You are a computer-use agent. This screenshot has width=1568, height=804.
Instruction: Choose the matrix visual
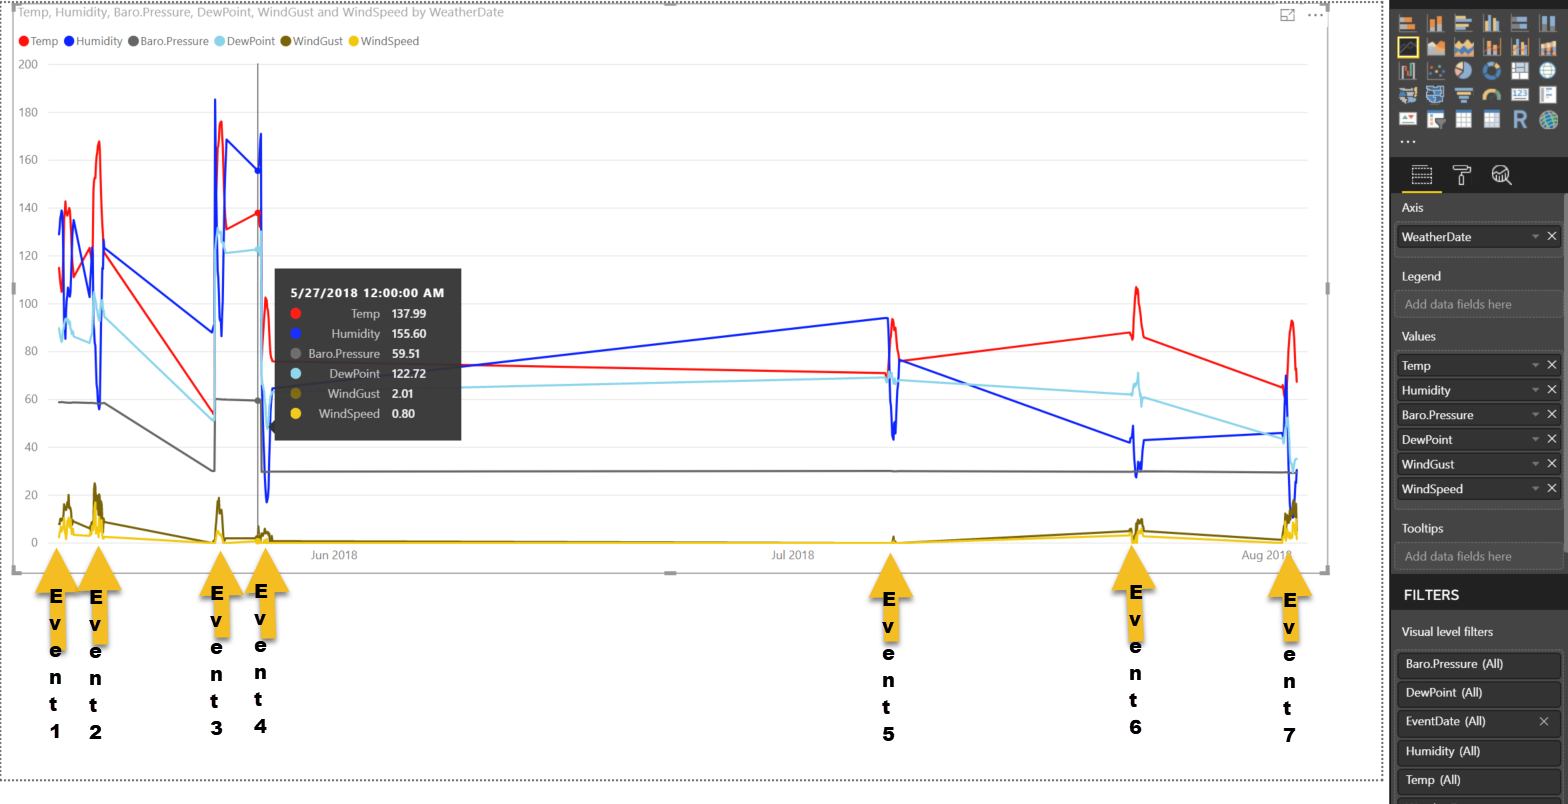coord(1492,119)
